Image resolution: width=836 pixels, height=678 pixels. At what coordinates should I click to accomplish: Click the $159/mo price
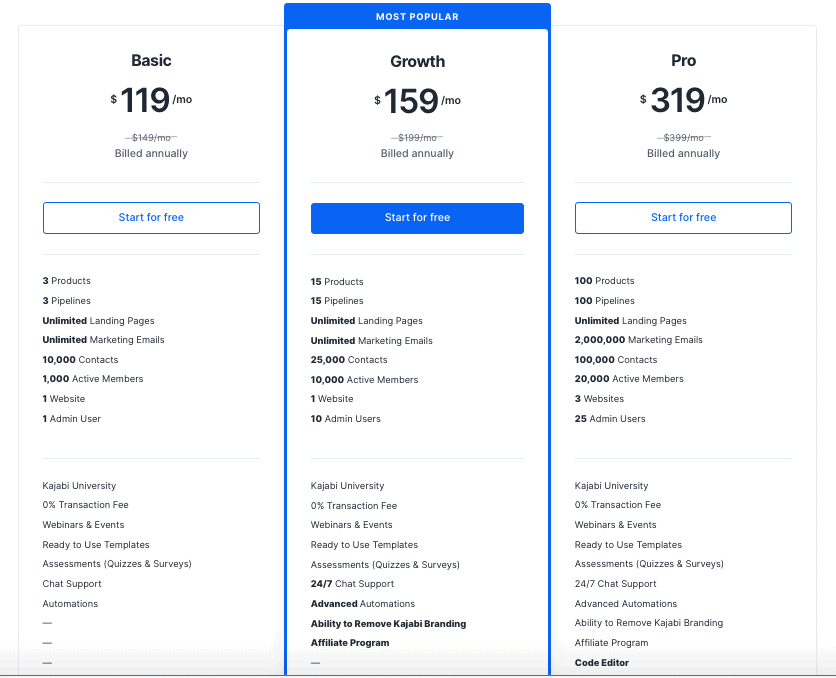point(417,101)
